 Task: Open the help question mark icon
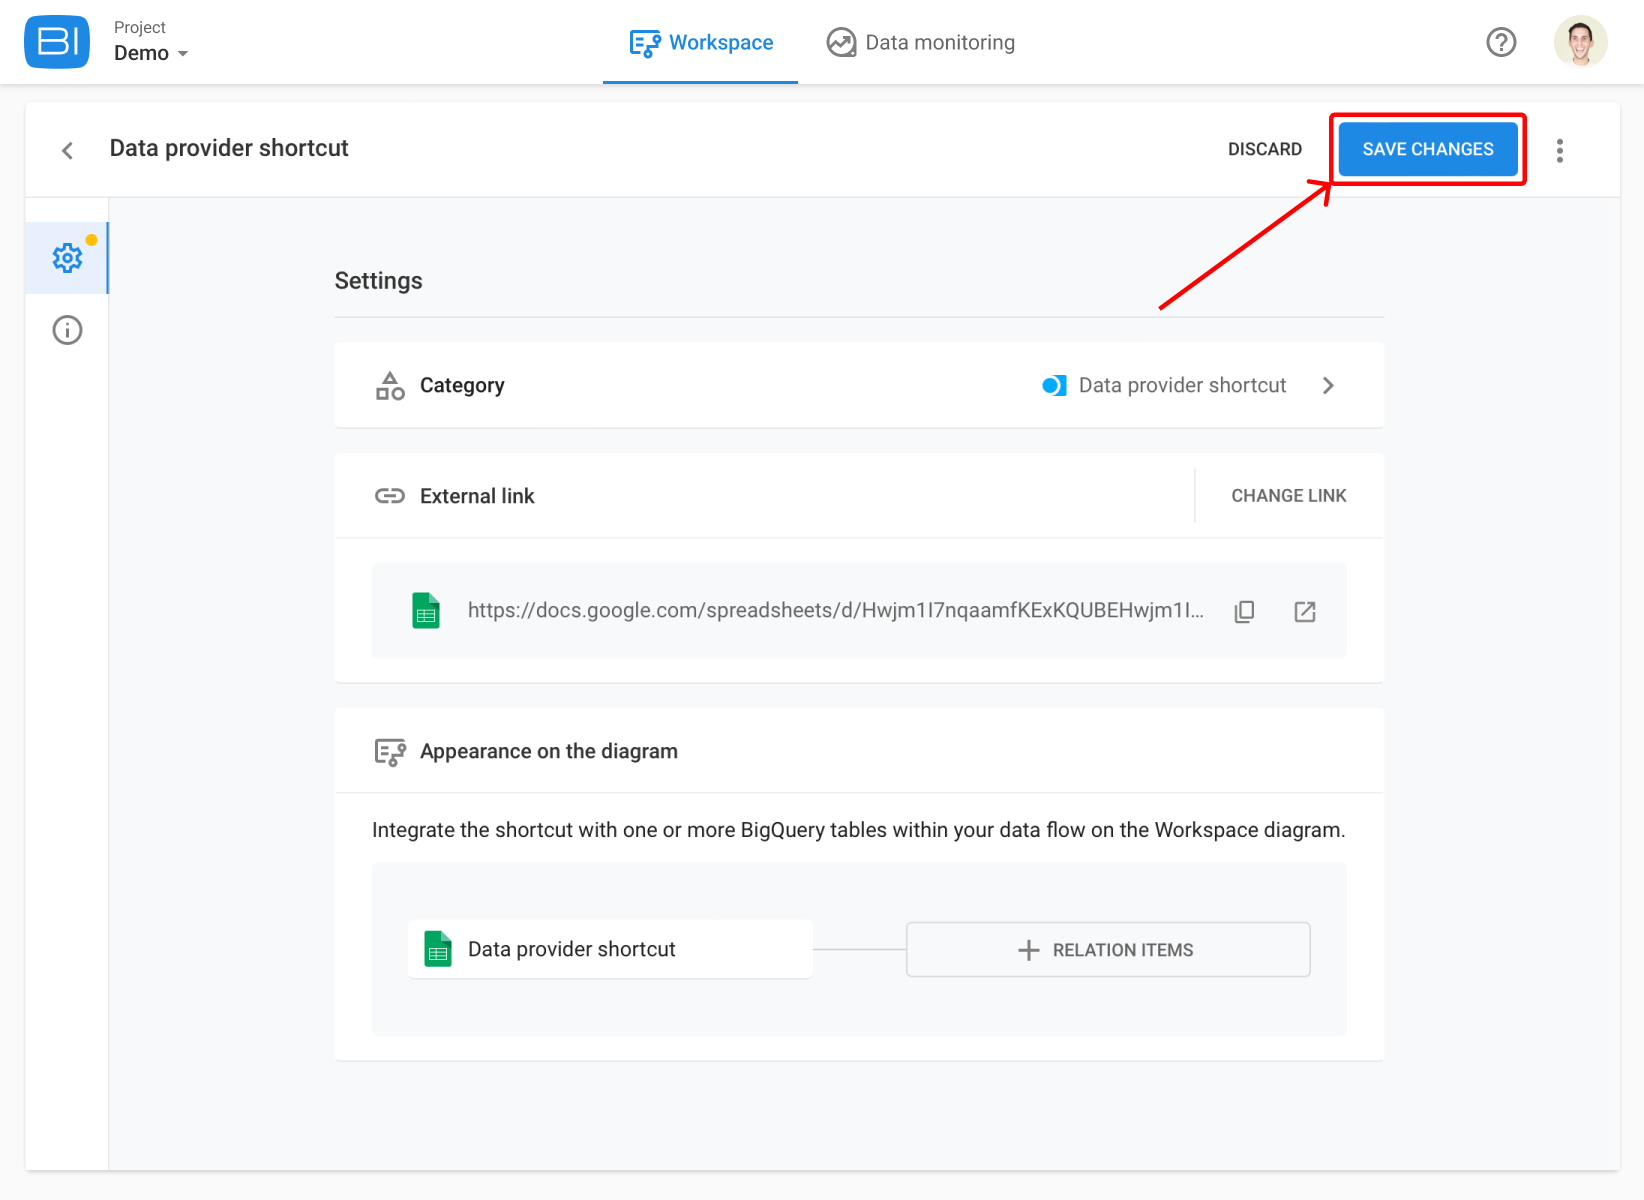[x=1501, y=42]
